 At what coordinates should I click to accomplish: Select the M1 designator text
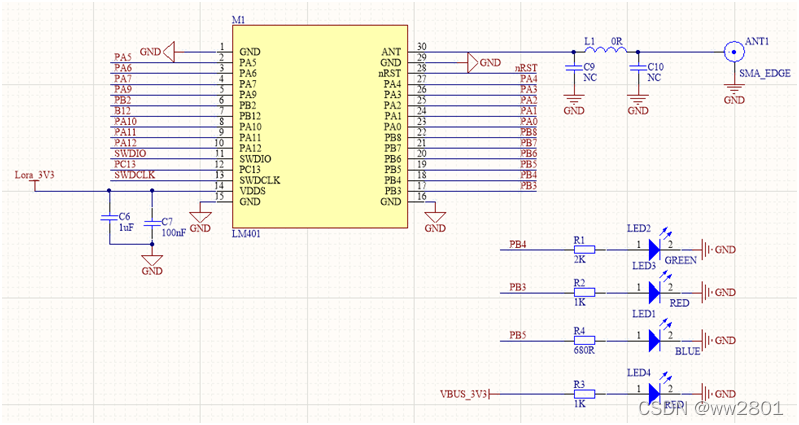[x=238, y=20]
